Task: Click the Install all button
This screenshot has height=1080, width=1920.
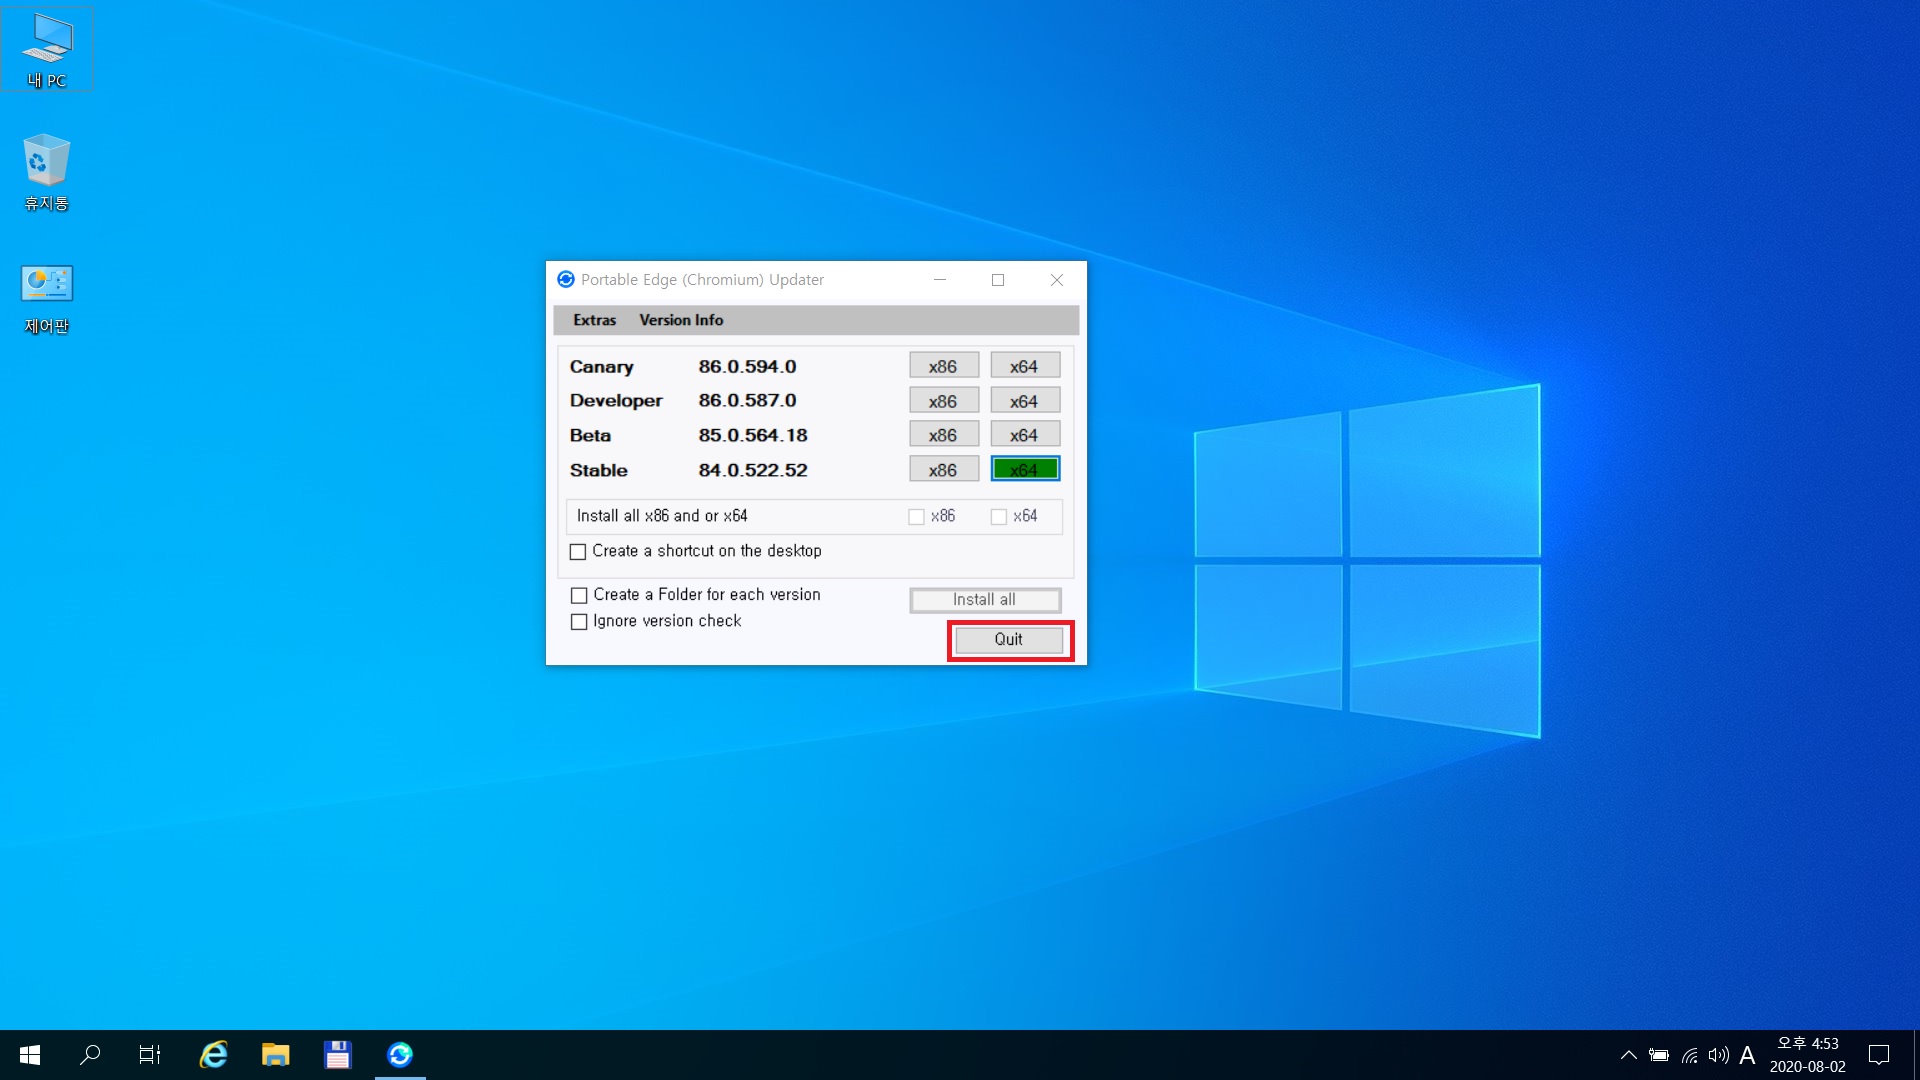Action: click(985, 600)
